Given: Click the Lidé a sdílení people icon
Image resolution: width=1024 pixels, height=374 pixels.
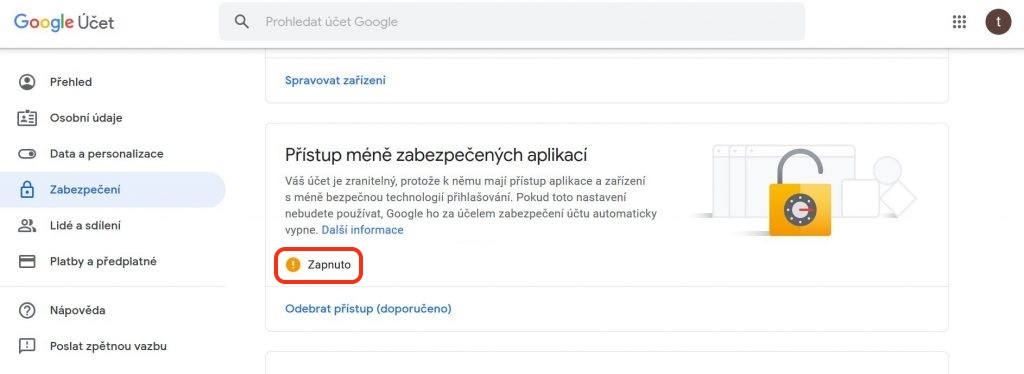Looking at the screenshot, I should (x=27, y=226).
